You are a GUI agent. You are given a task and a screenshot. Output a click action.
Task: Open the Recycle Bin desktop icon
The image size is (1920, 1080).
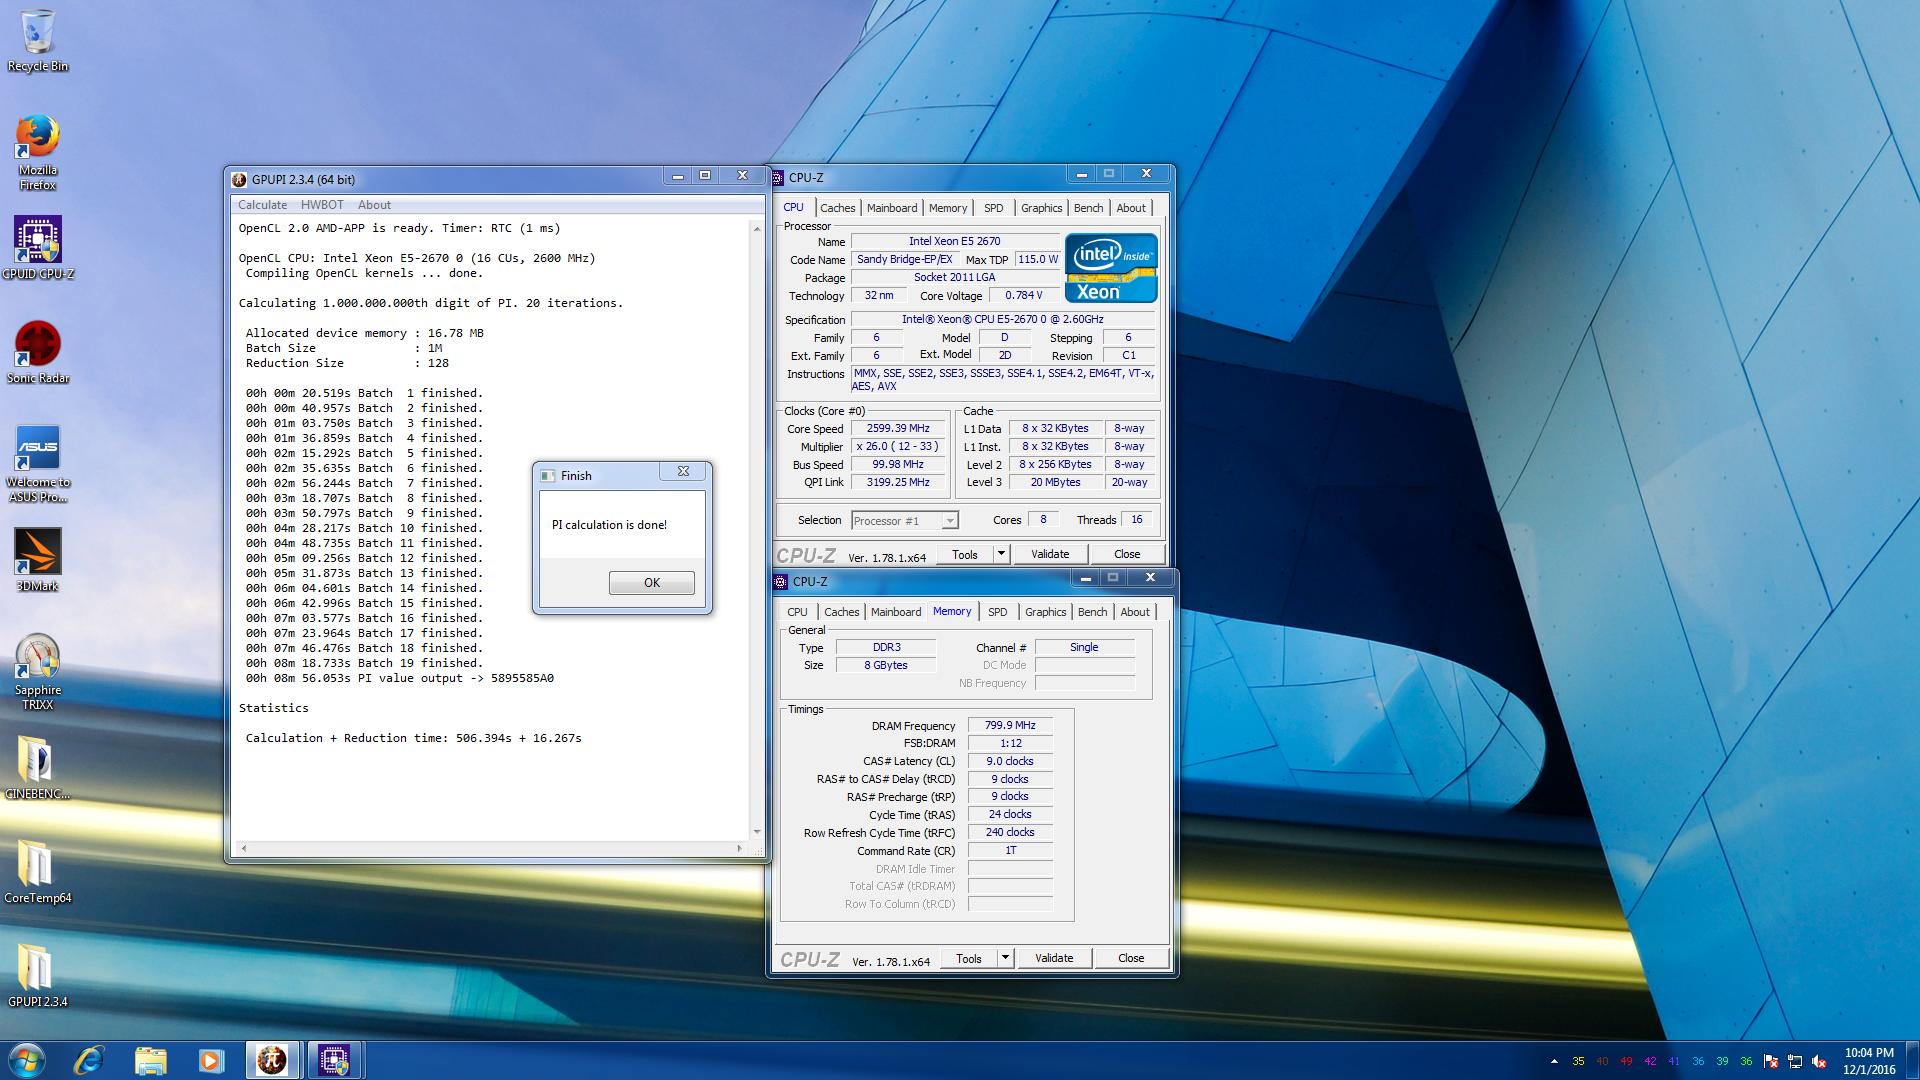[38, 41]
